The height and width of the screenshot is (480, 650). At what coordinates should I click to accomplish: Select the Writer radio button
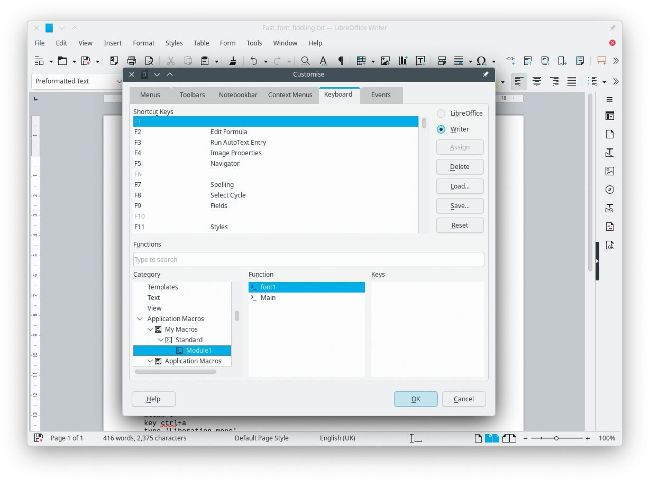point(441,129)
